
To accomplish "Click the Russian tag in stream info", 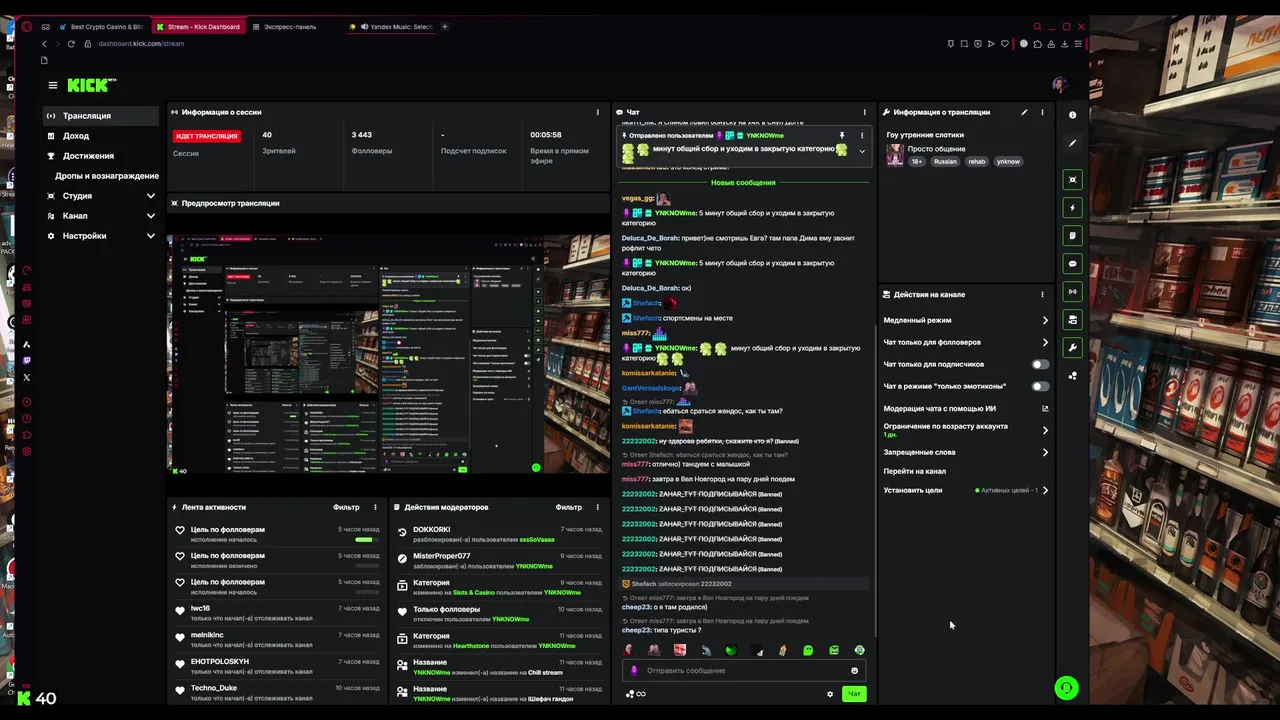I will 945,161.
